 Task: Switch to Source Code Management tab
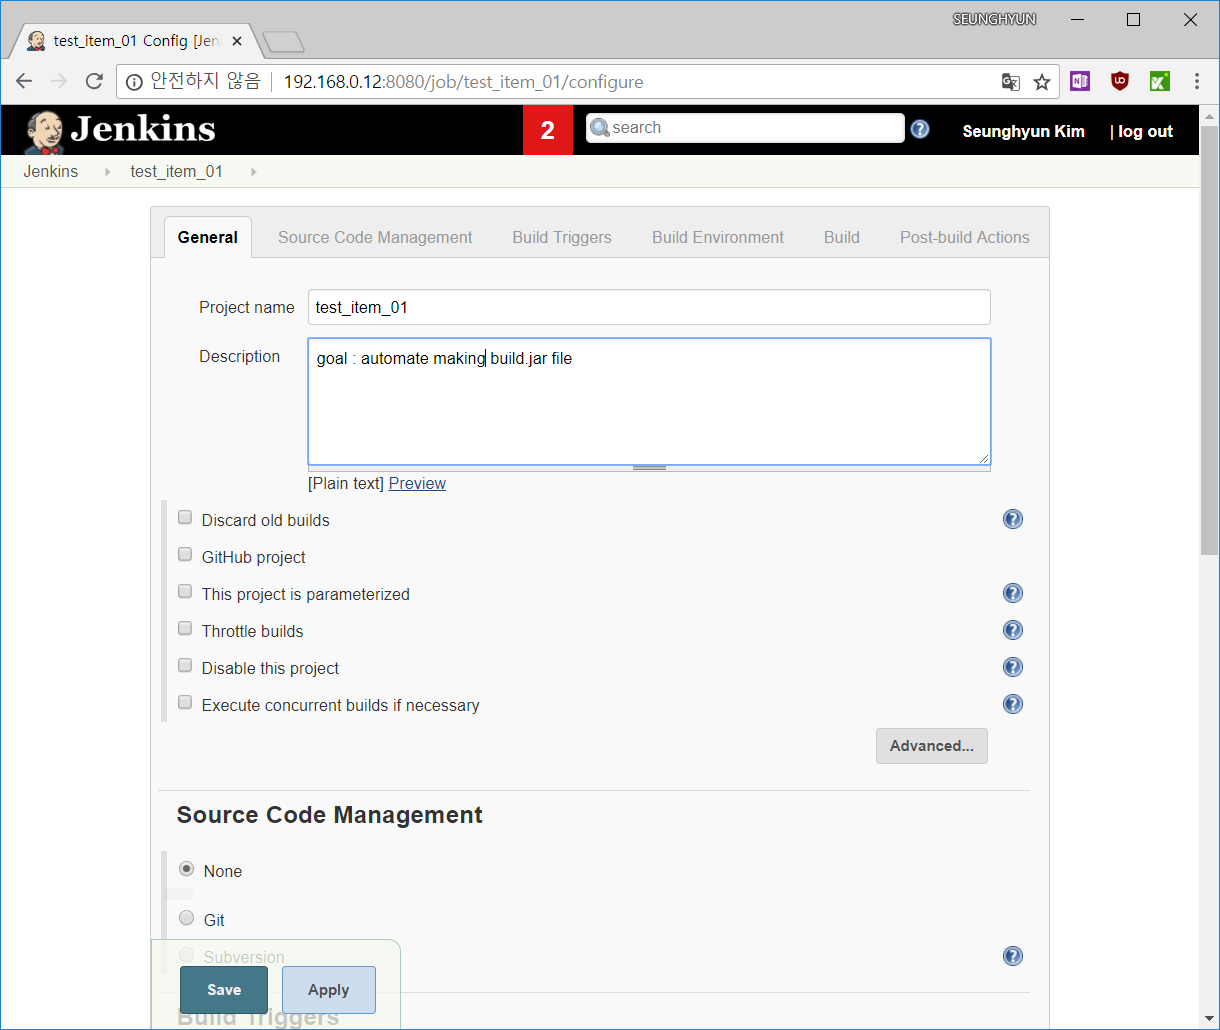coord(375,237)
